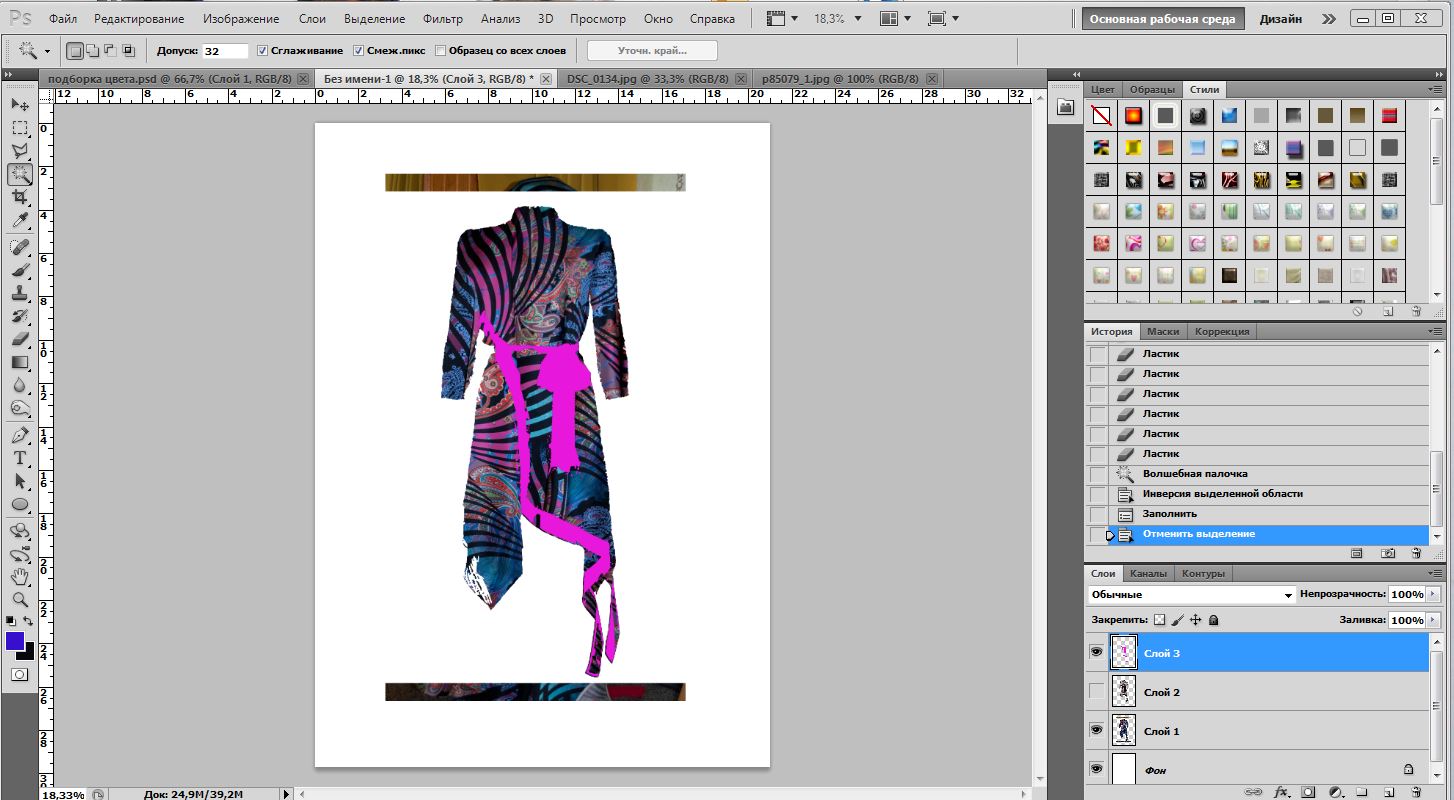Hide layer Слой 3 with eye icon

point(1097,652)
